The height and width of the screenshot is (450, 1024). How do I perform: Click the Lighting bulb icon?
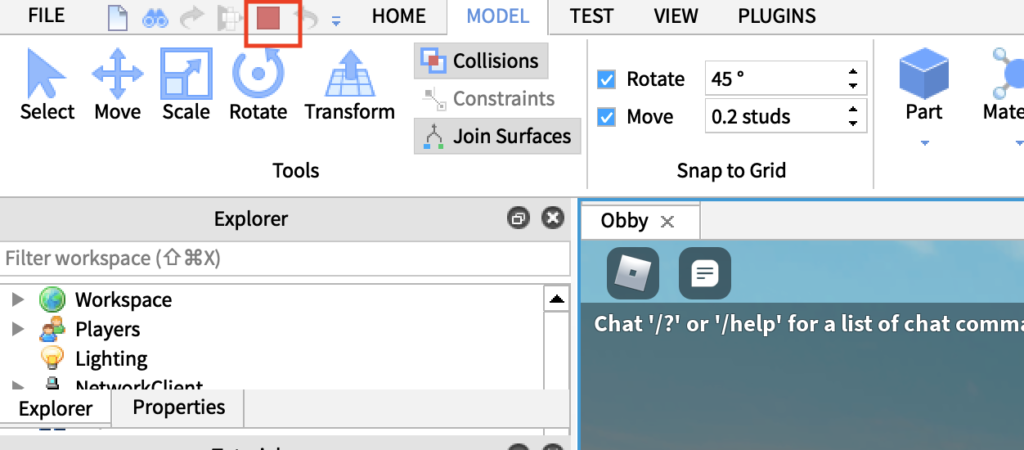[x=52, y=359]
